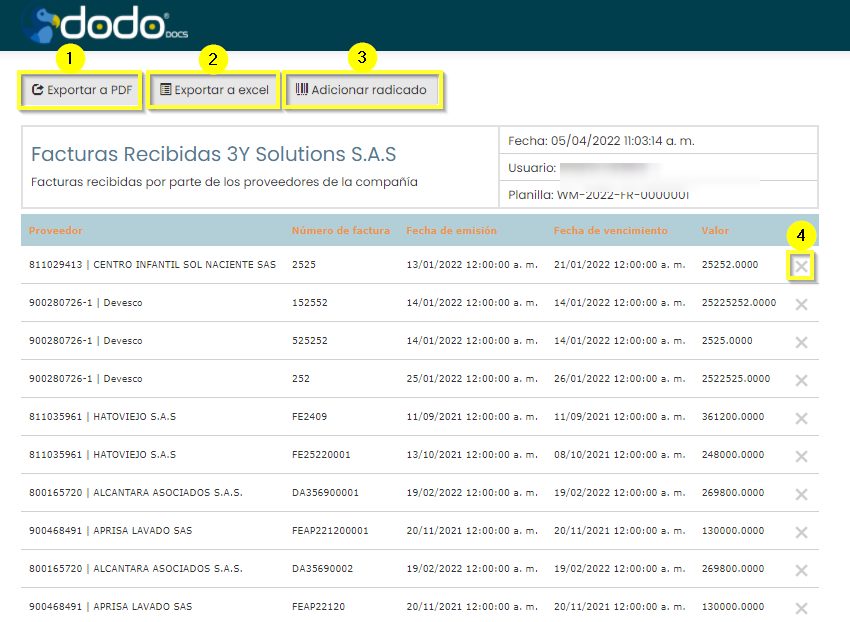Select provider cell CENTRO INFANTIL SOL NACIENTE SAS
The width and height of the screenshot is (850, 622).
tap(152, 265)
